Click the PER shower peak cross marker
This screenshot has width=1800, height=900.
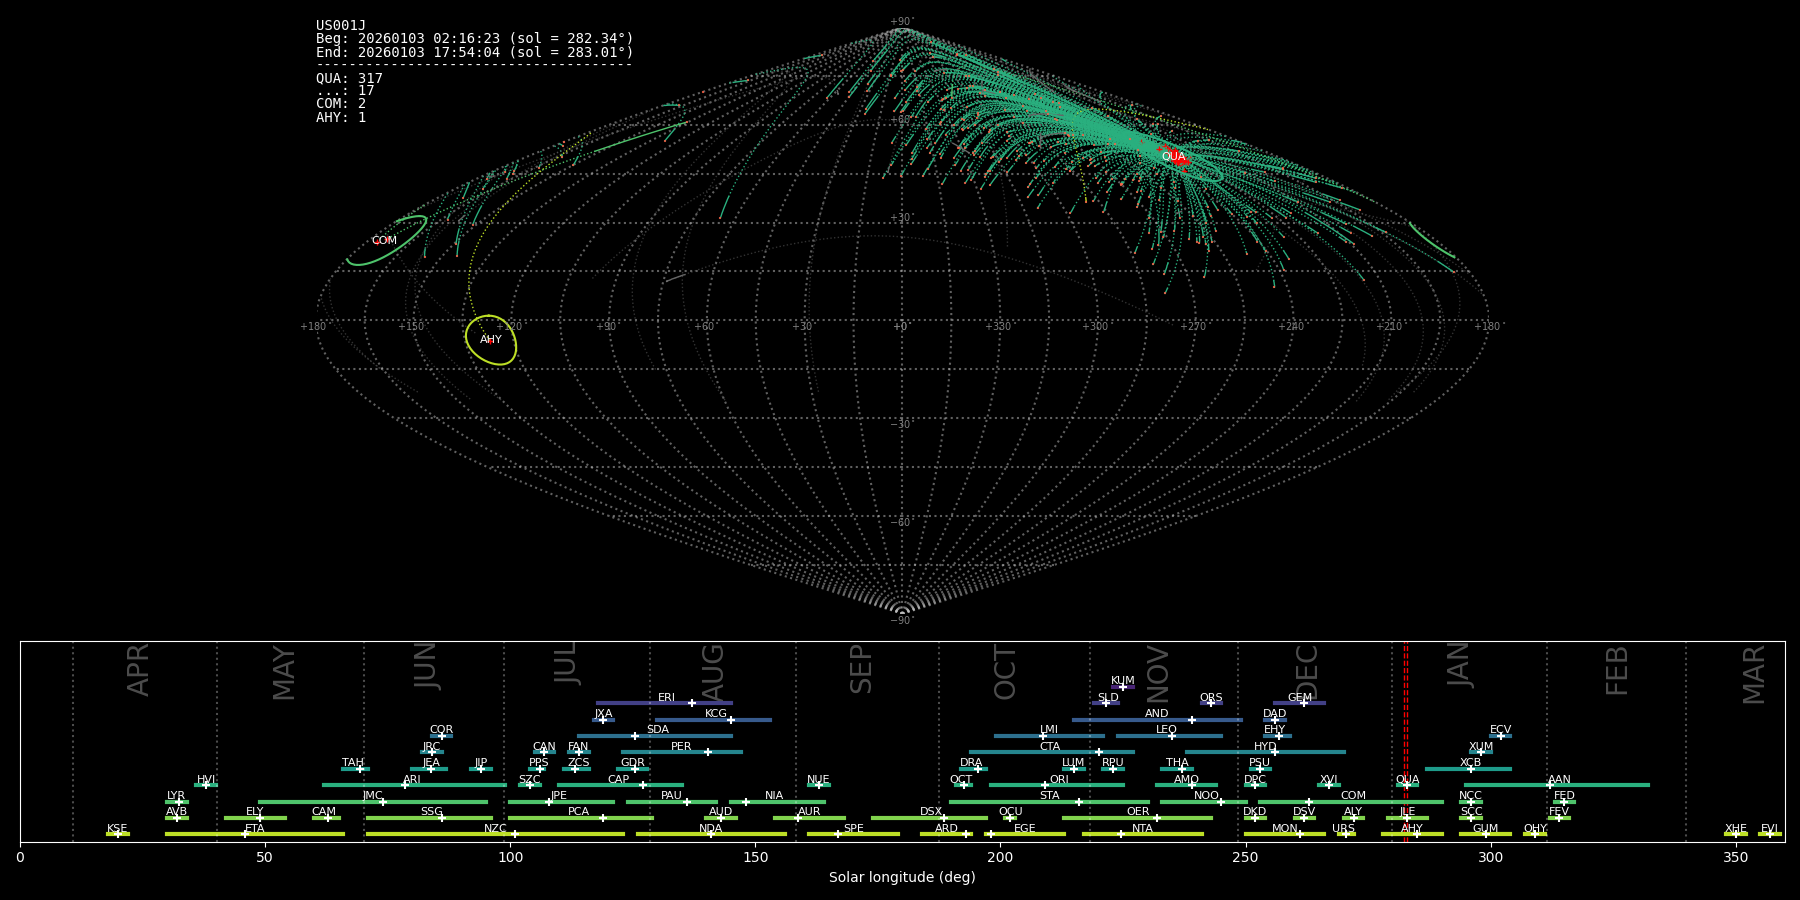pos(708,752)
